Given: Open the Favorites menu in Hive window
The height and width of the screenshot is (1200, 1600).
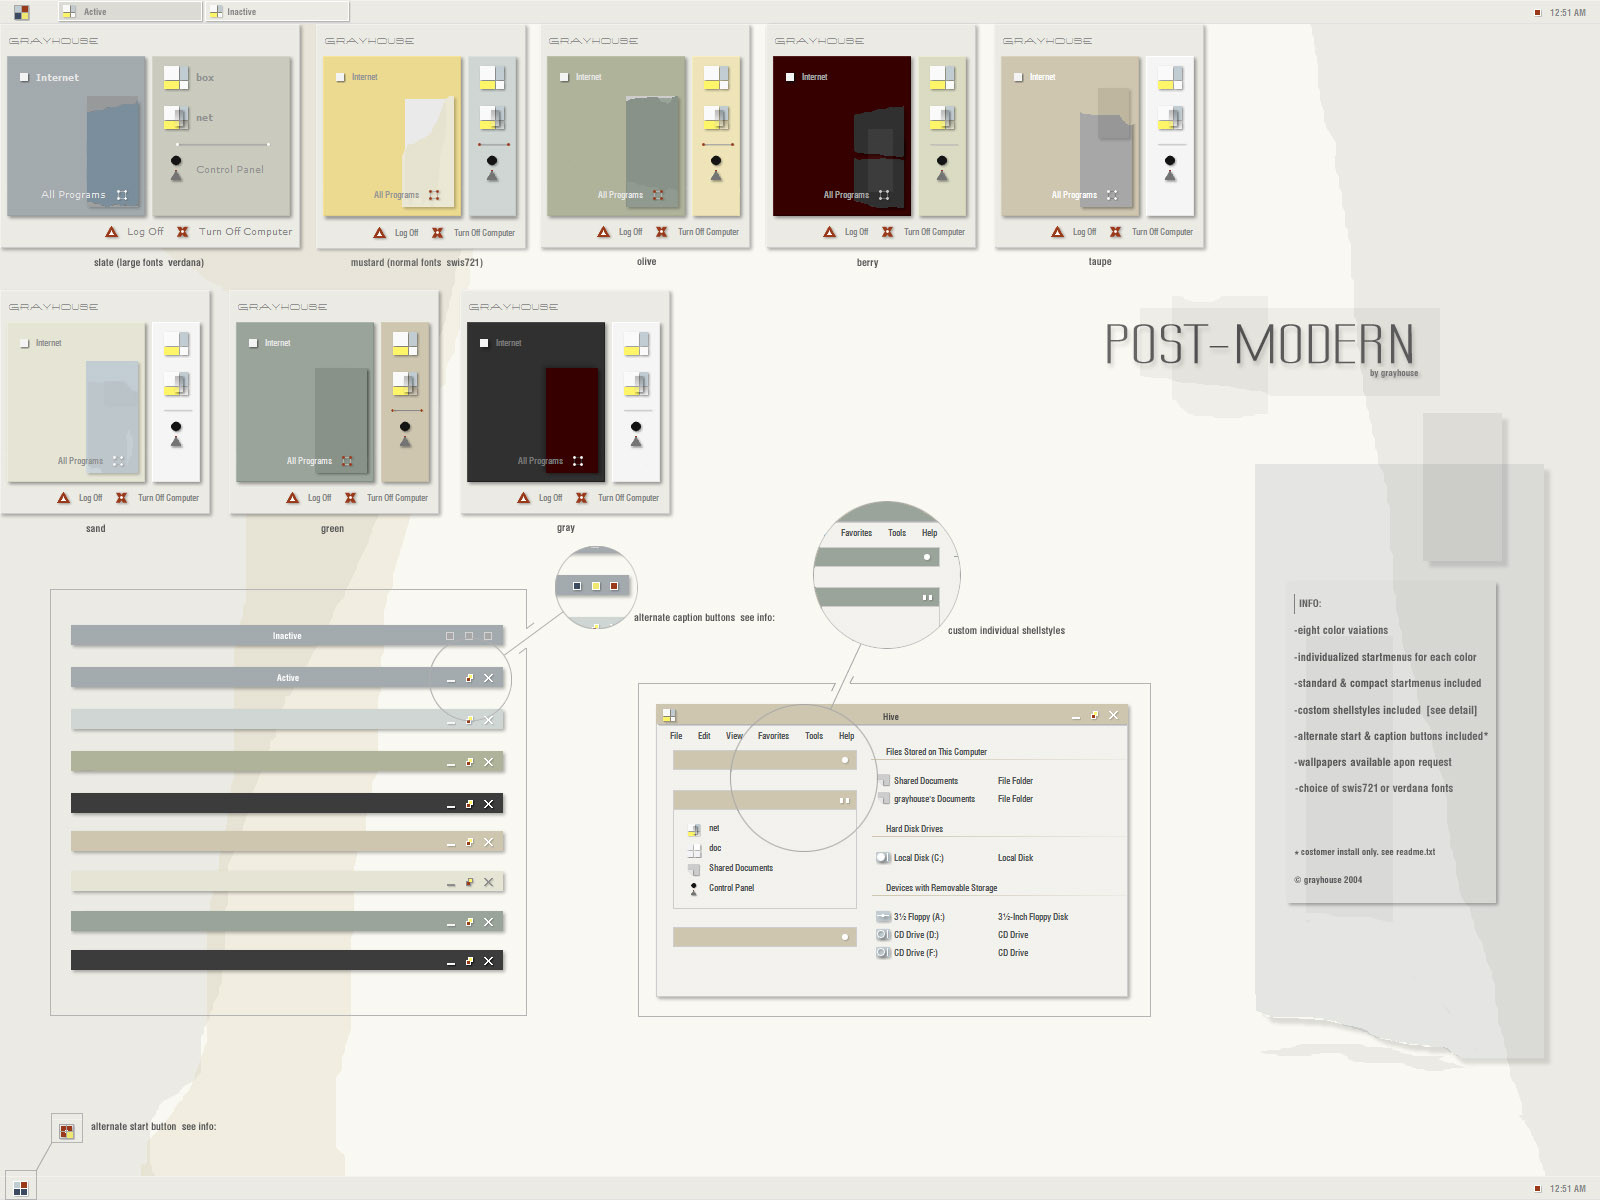Looking at the screenshot, I should tap(773, 736).
